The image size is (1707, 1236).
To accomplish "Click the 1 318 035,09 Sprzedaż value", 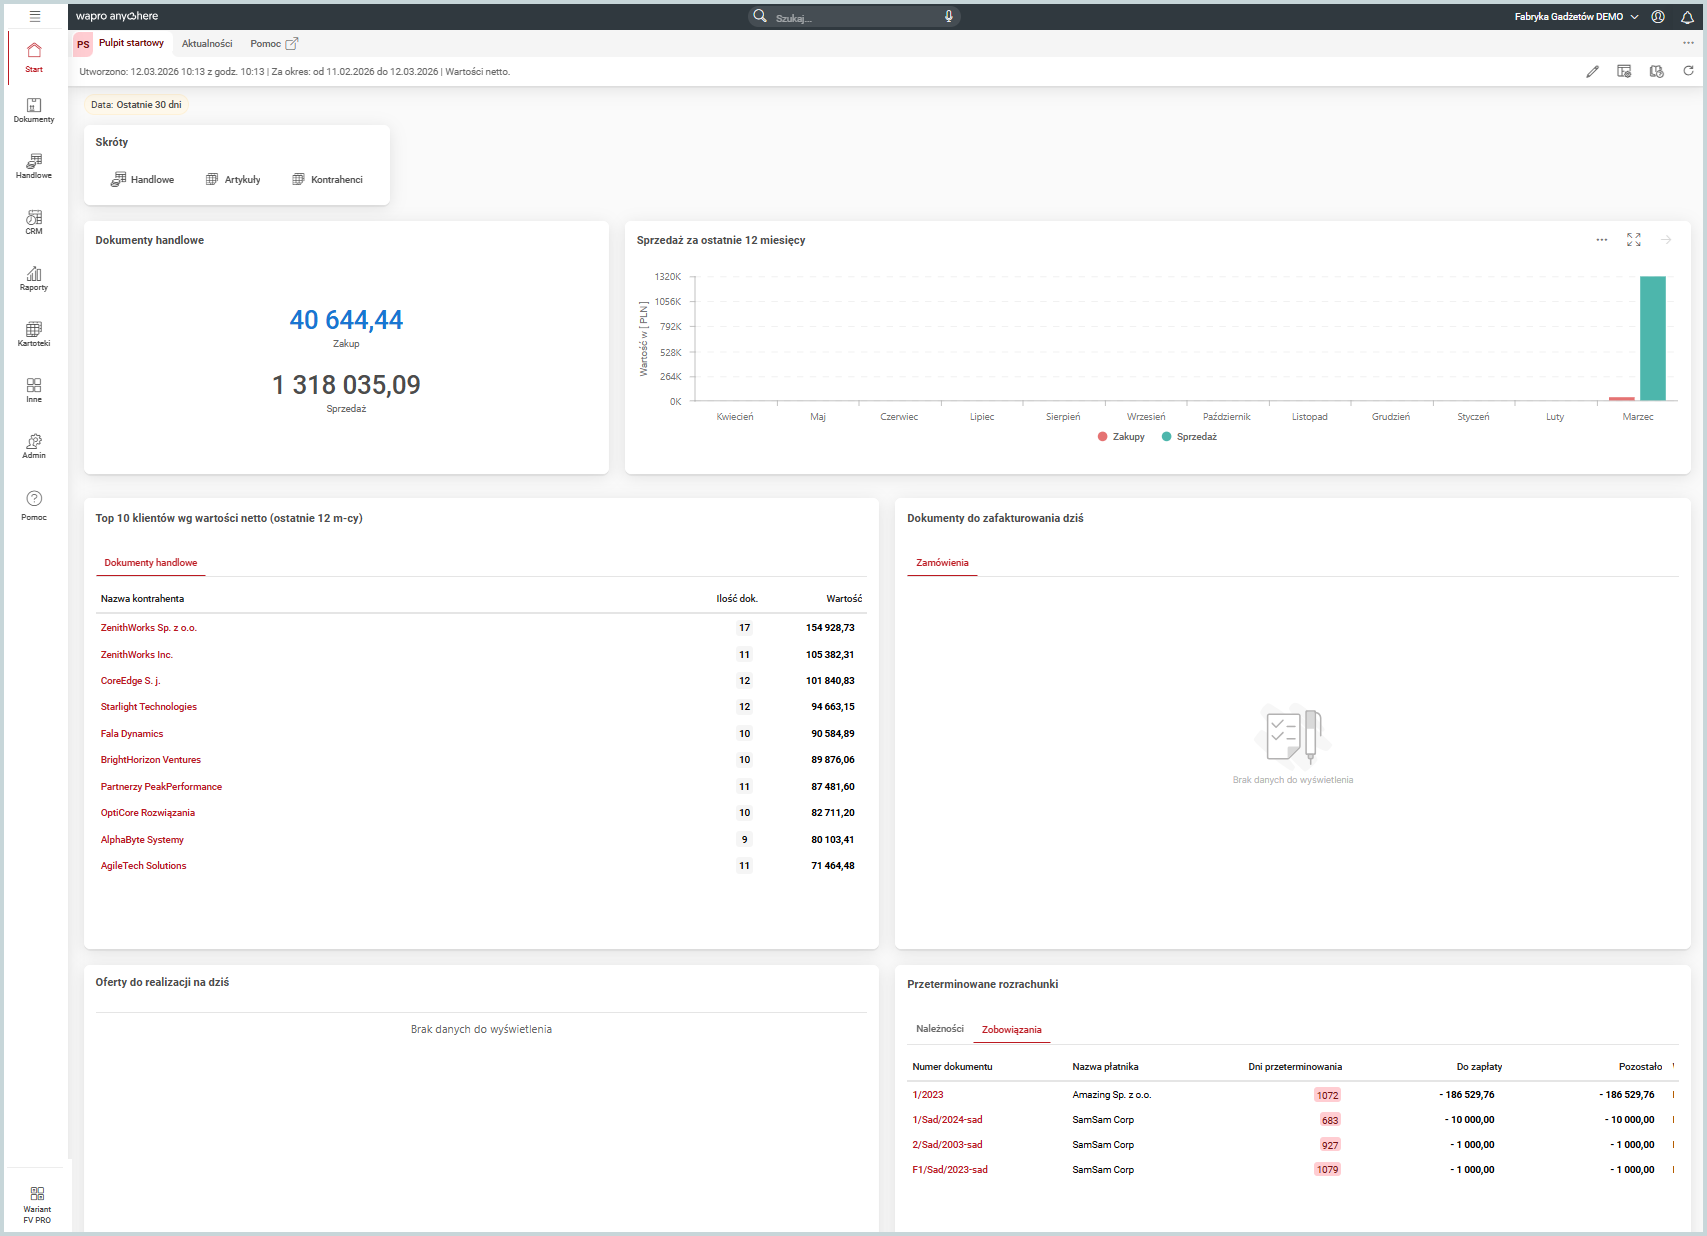I will 346,385.
